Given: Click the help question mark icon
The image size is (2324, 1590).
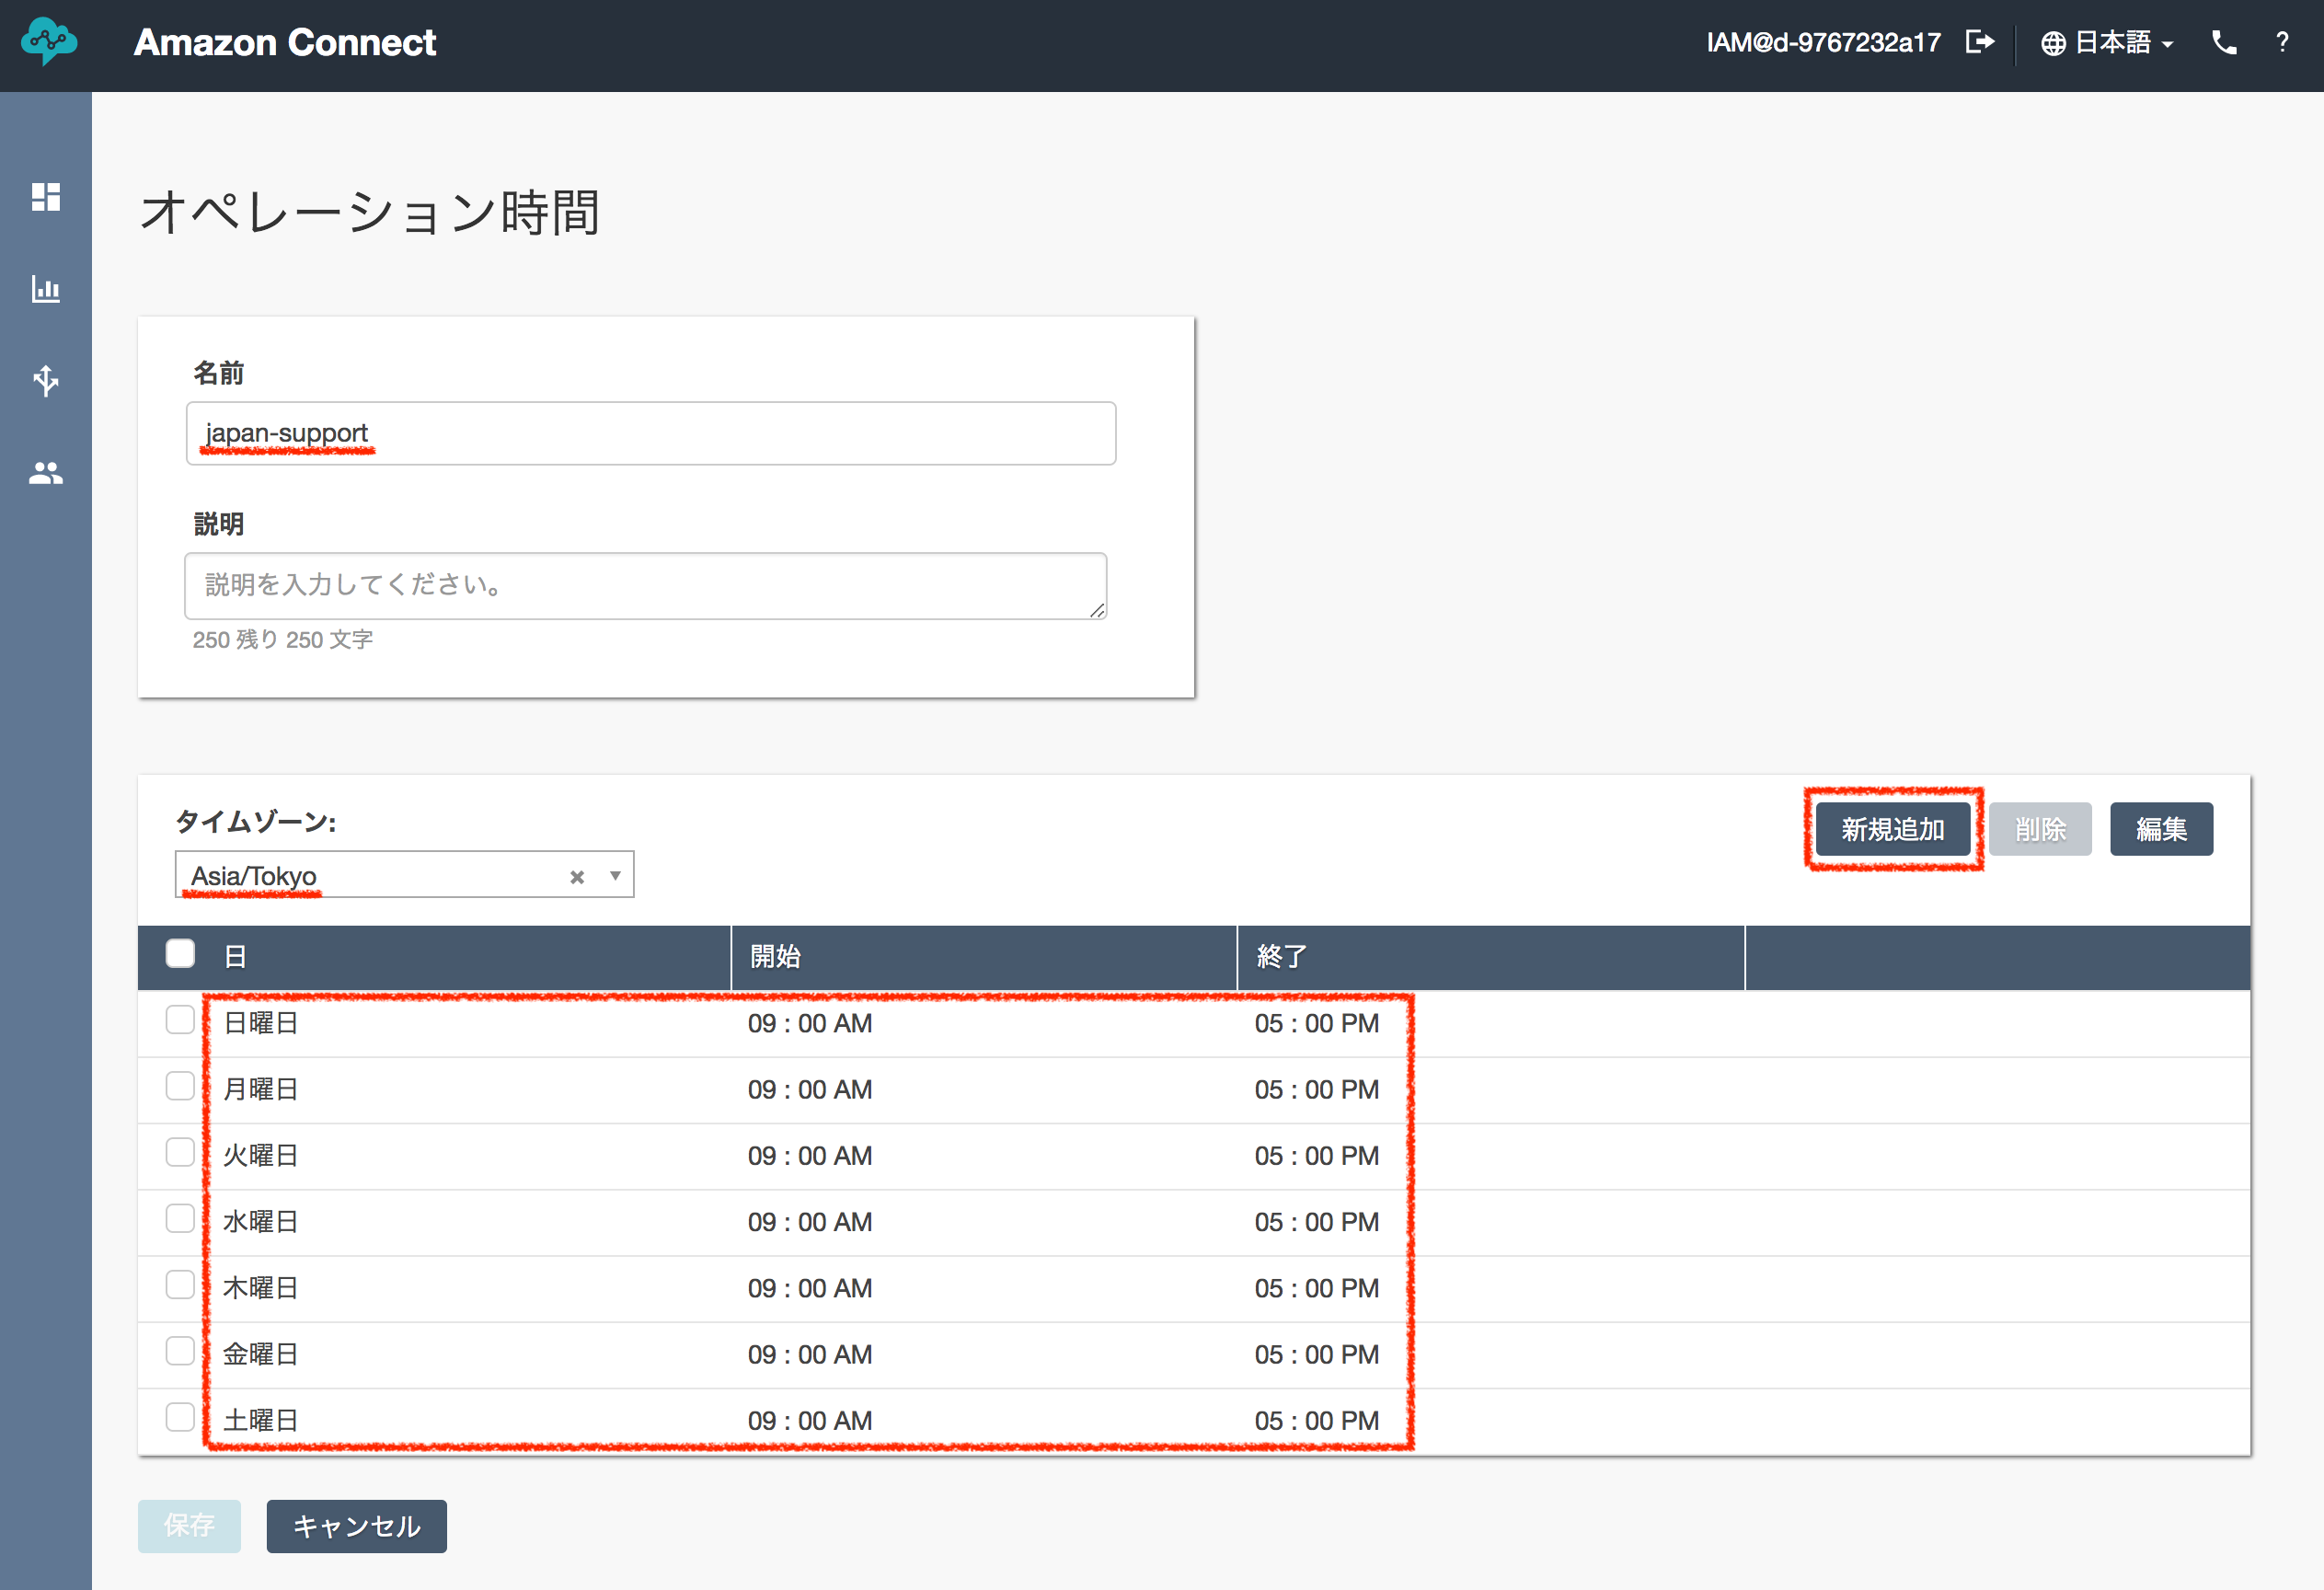Looking at the screenshot, I should tap(2283, 43).
